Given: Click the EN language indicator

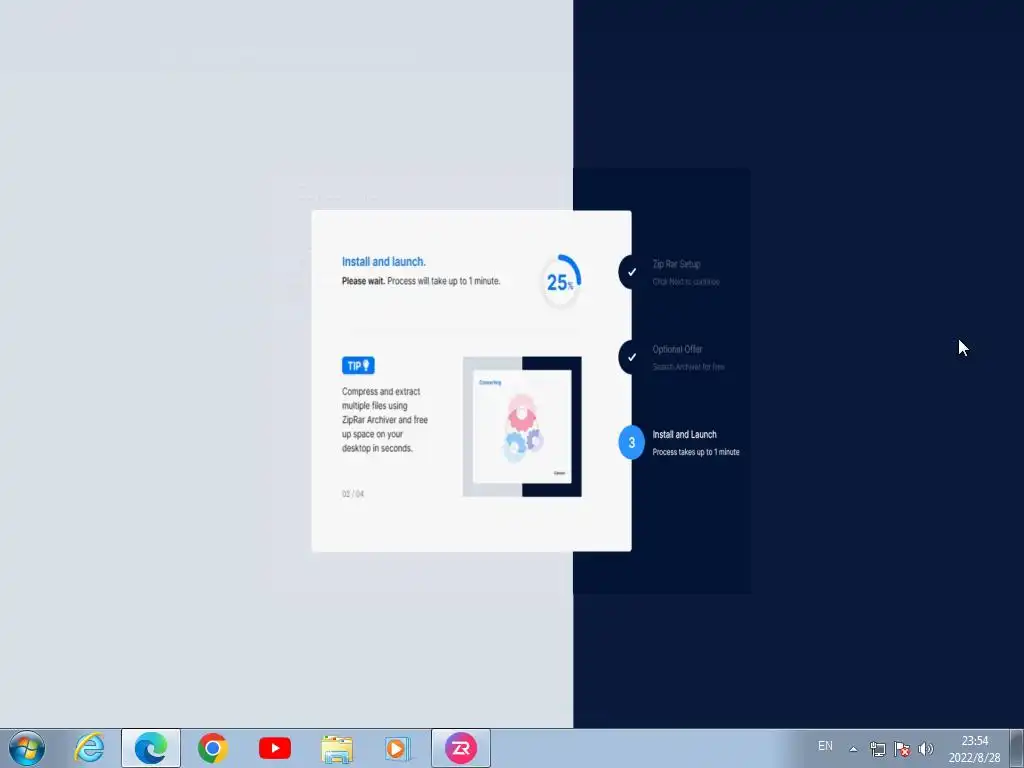Looking at the screenshot, I should [x=825, y=746].
